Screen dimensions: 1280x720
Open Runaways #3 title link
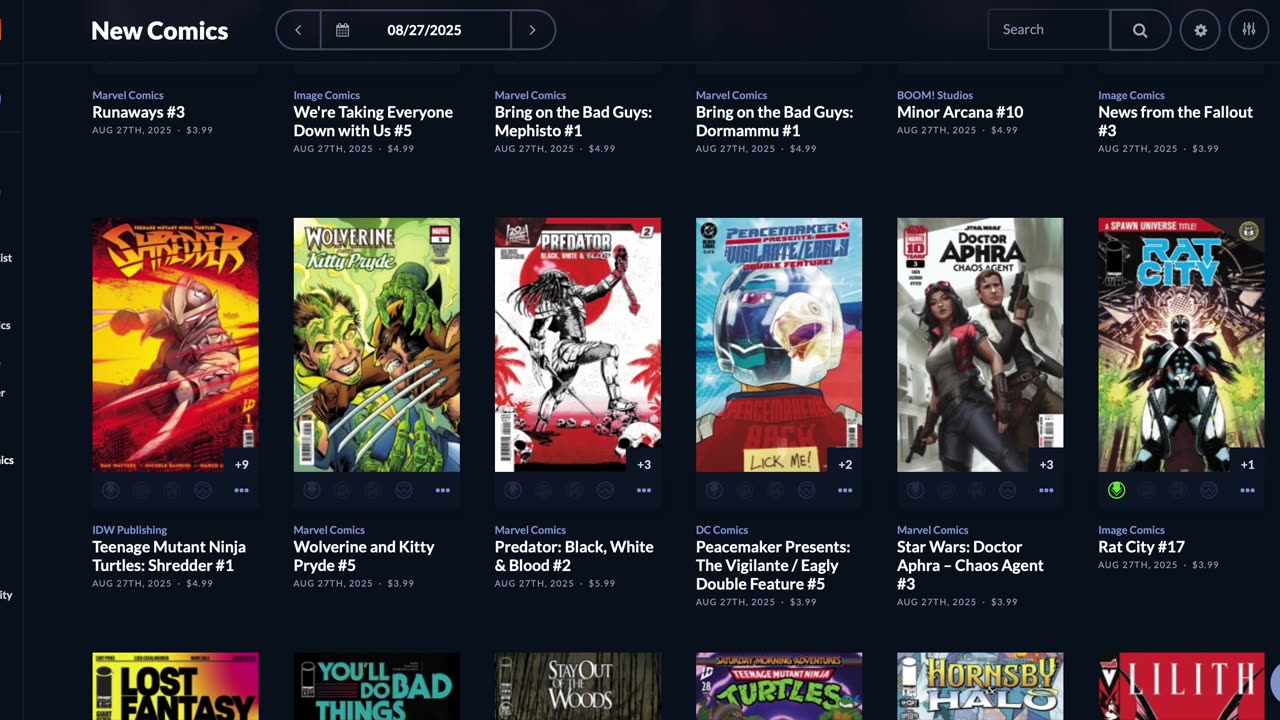(x=138, y=112)
